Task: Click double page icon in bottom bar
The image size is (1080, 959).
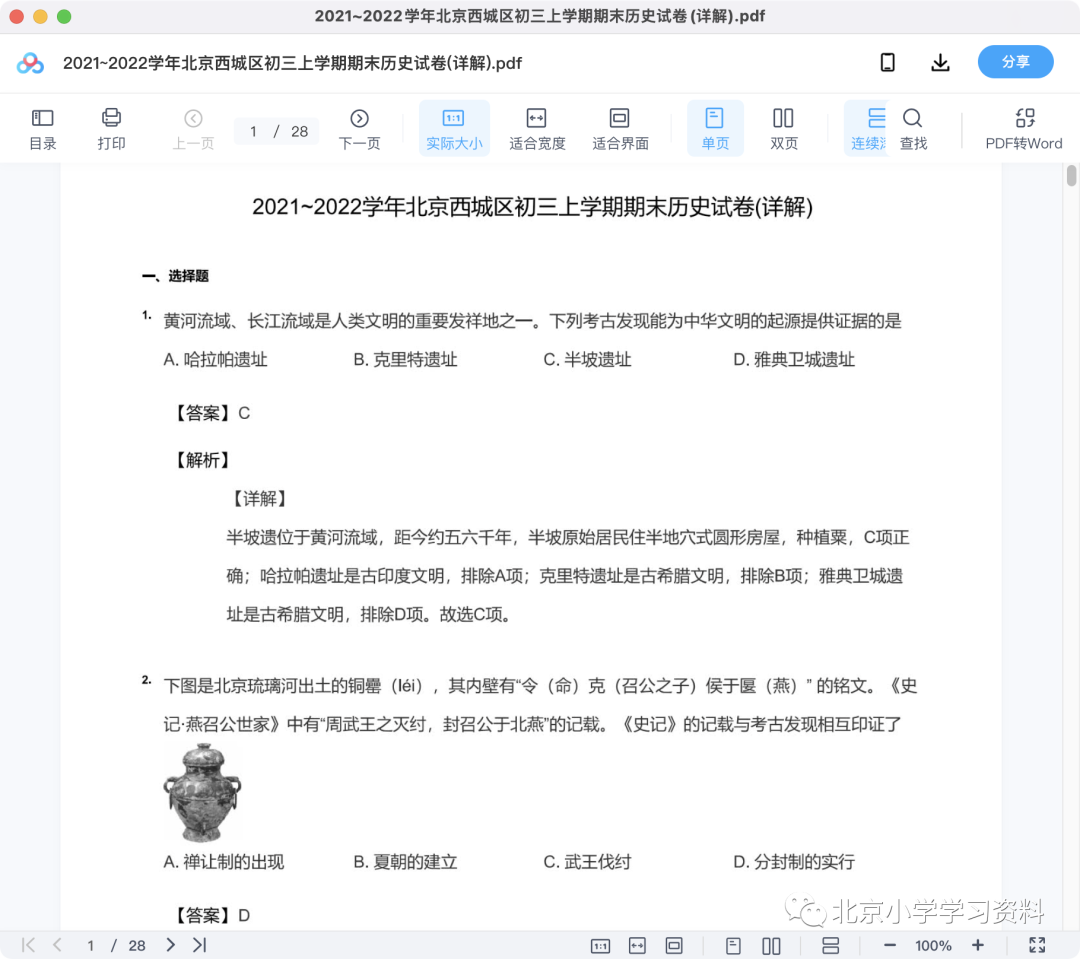Action: coord(771,946)
